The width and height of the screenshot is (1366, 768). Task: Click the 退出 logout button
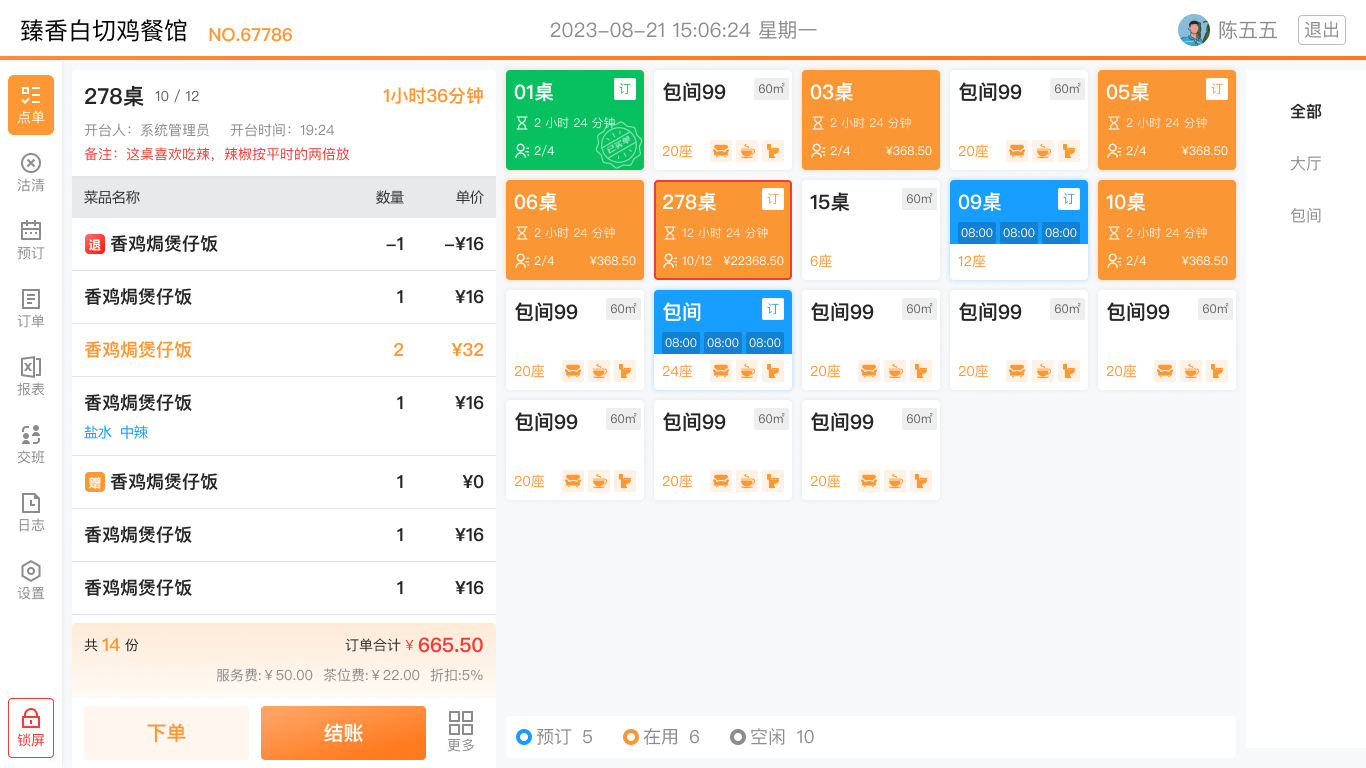[1321, 30]
